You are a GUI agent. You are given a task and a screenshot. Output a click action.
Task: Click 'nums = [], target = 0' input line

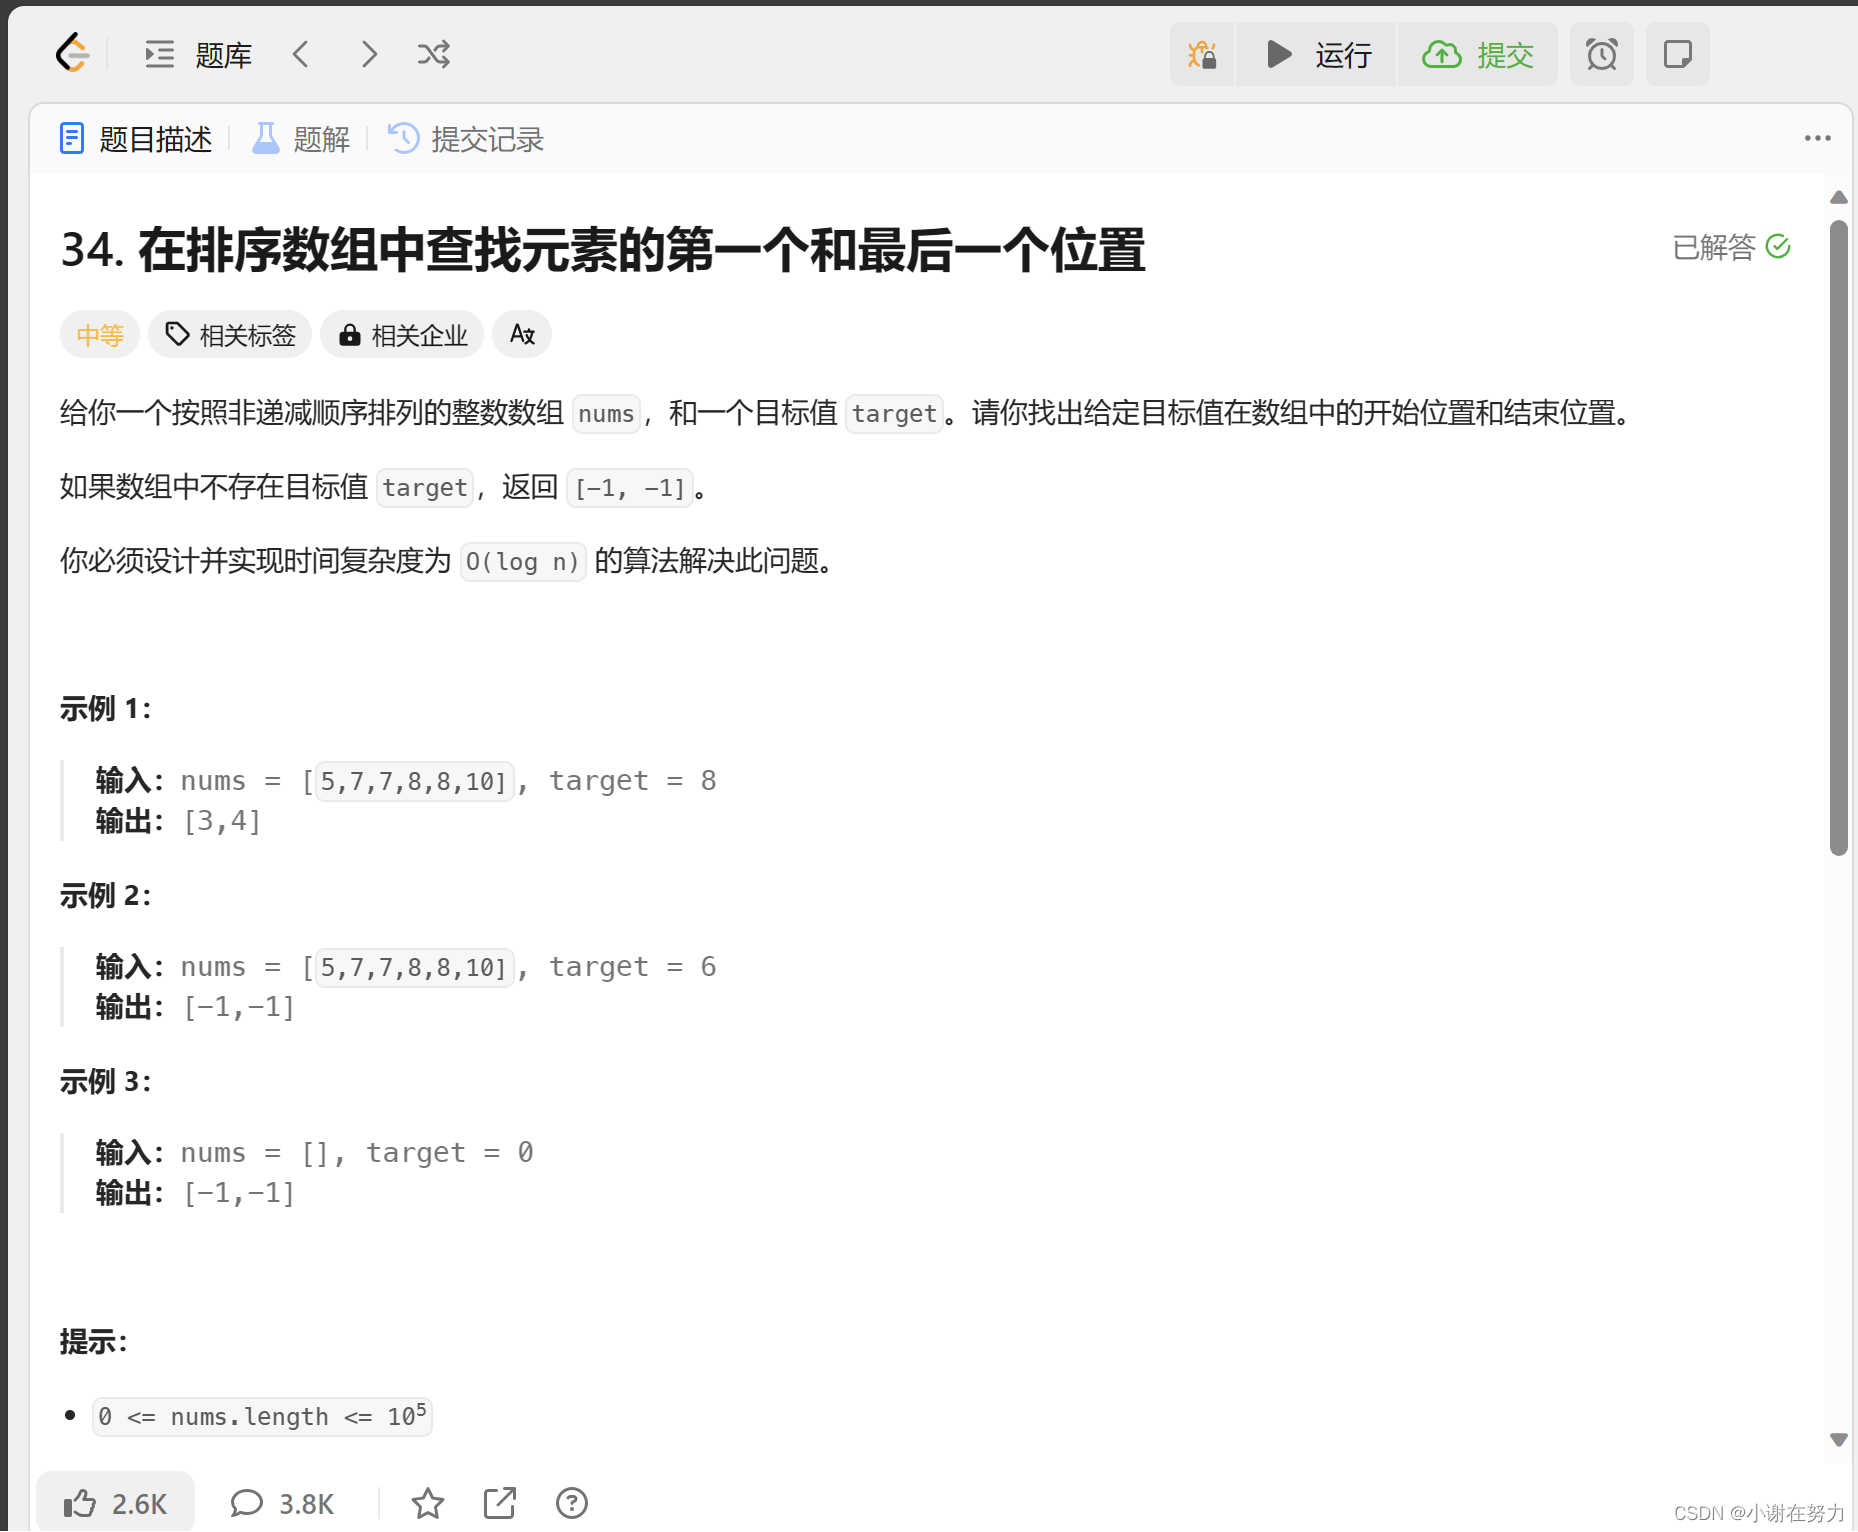click(357, 1153)
